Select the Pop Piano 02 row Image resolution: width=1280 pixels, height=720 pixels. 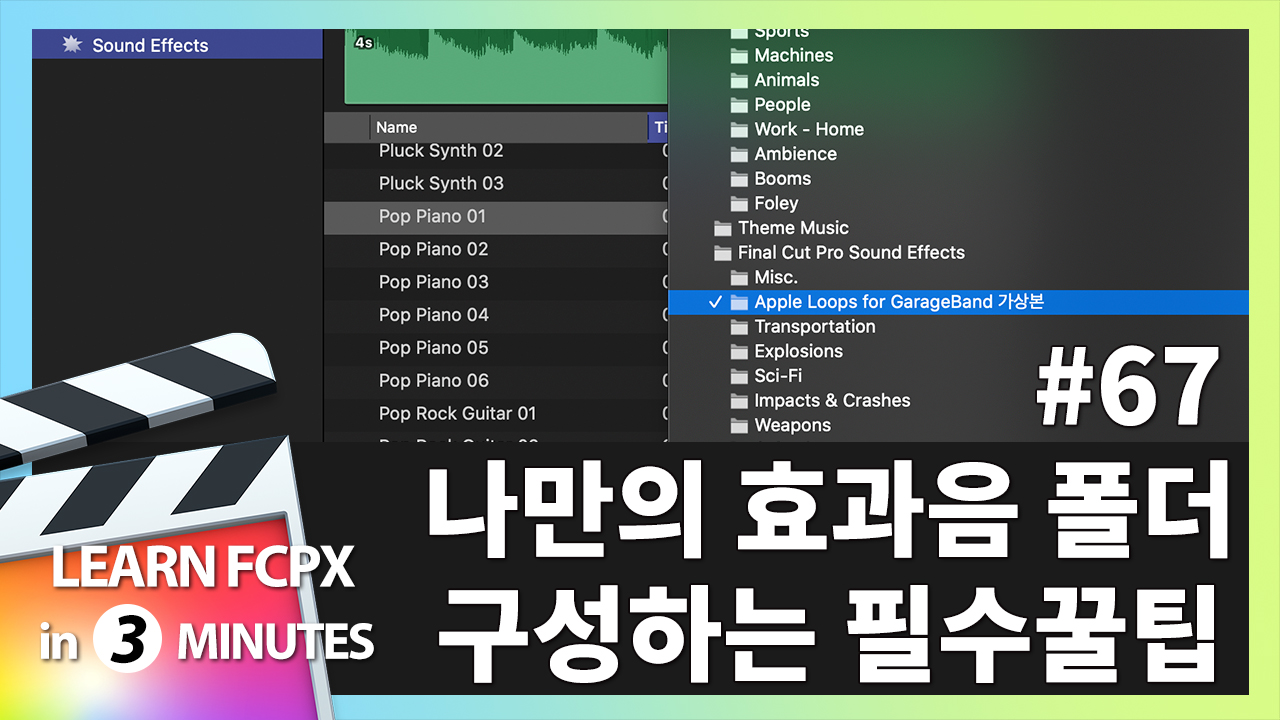(496, 250)
